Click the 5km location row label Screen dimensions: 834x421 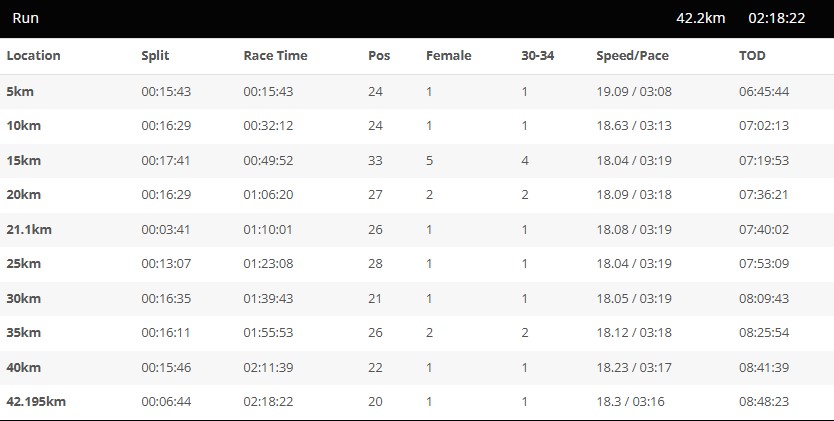pyautogui.click(x=20, y=91)
